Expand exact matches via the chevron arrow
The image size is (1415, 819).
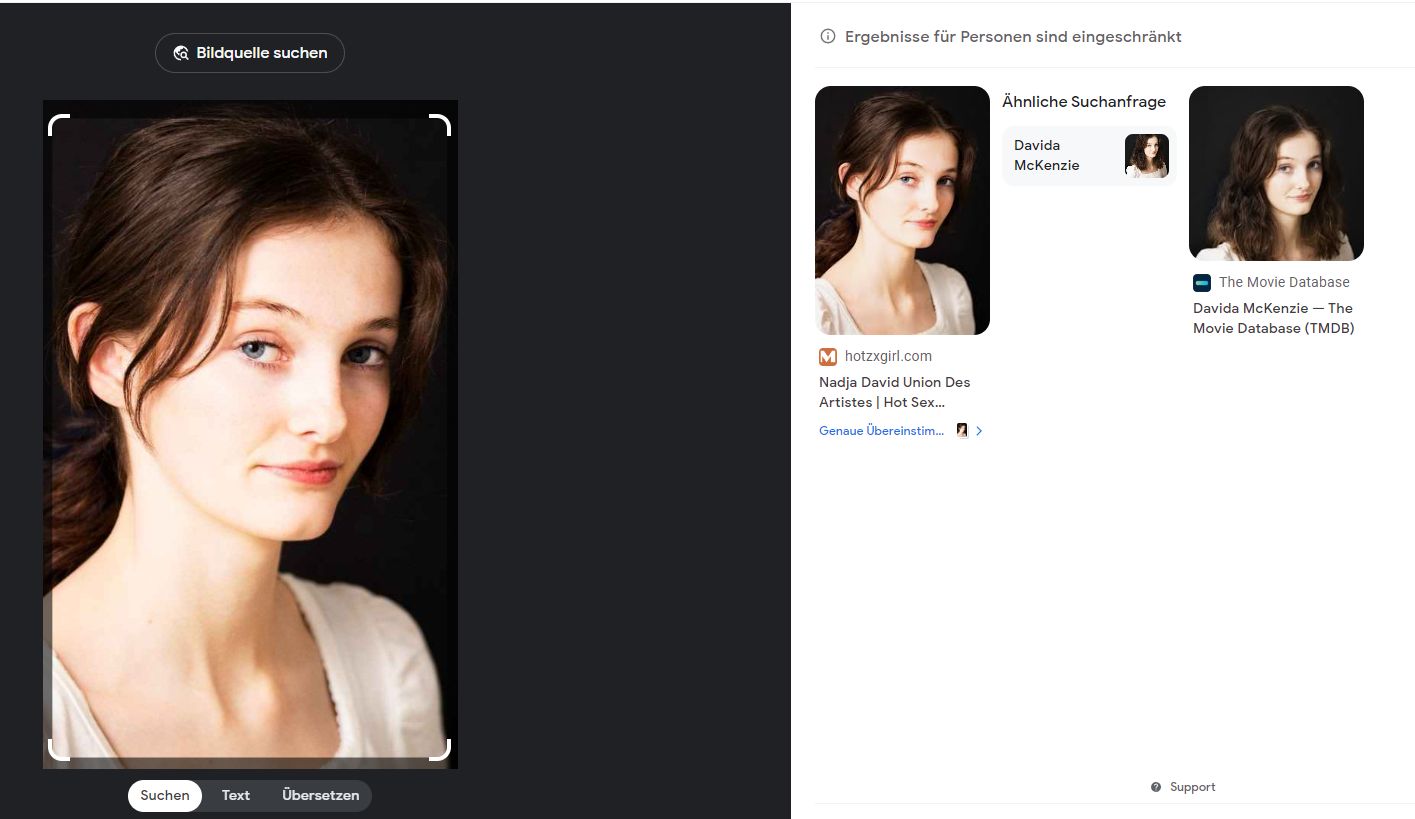tap(979, 431)
